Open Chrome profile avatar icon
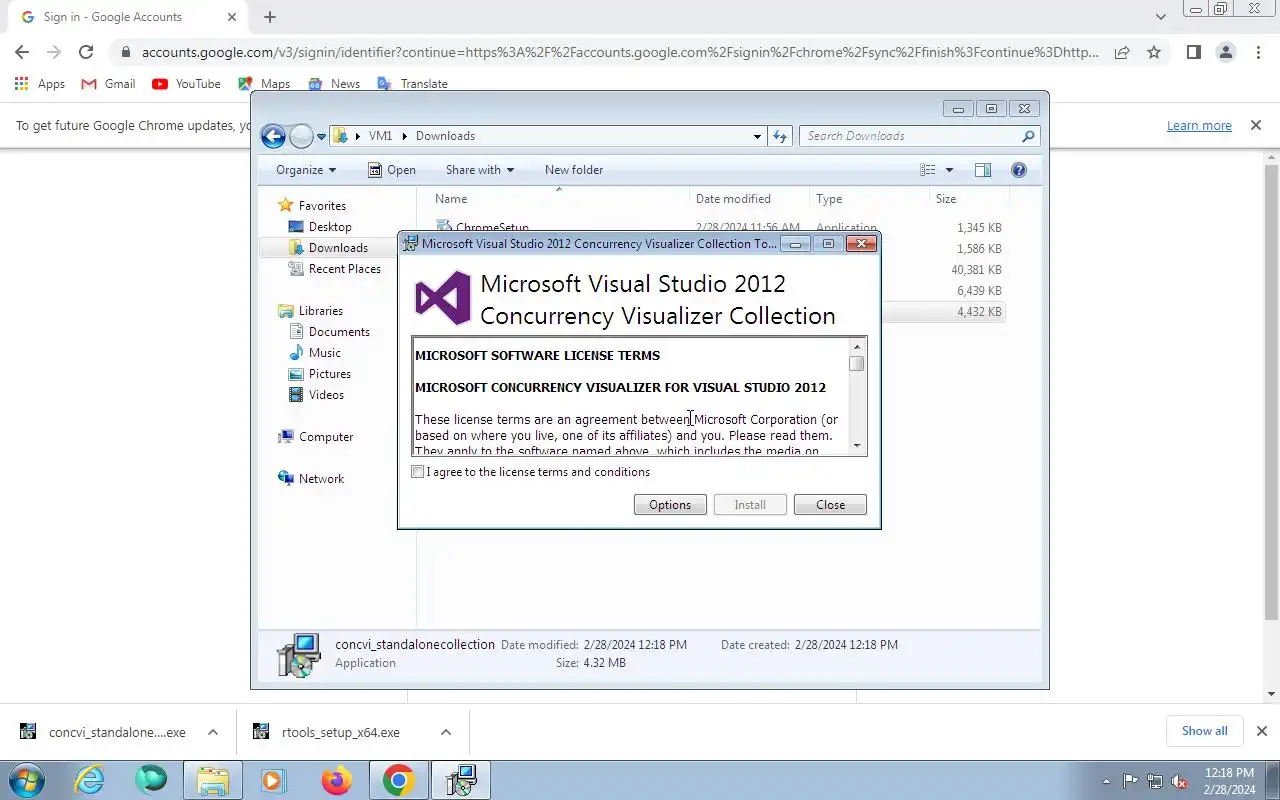Image resolution: width=1280 pixels, height=800 pixels. tap(1225, 52)
